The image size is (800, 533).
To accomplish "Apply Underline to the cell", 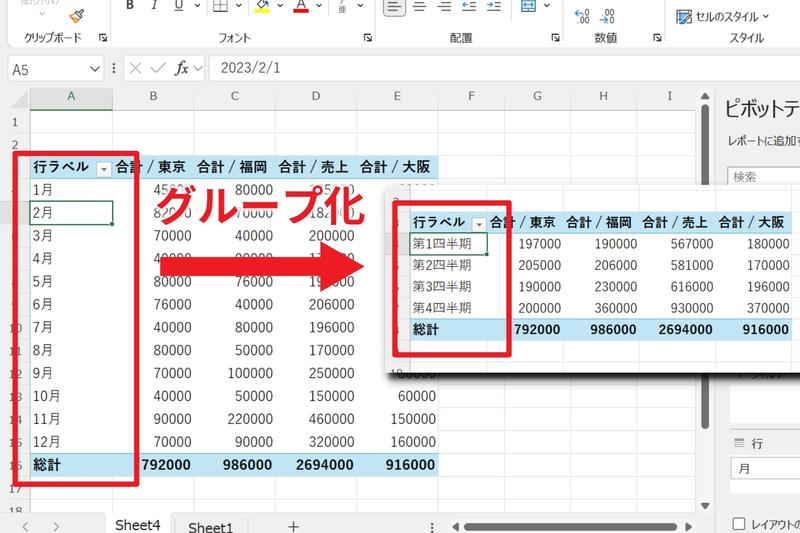I will click(179, 6).
